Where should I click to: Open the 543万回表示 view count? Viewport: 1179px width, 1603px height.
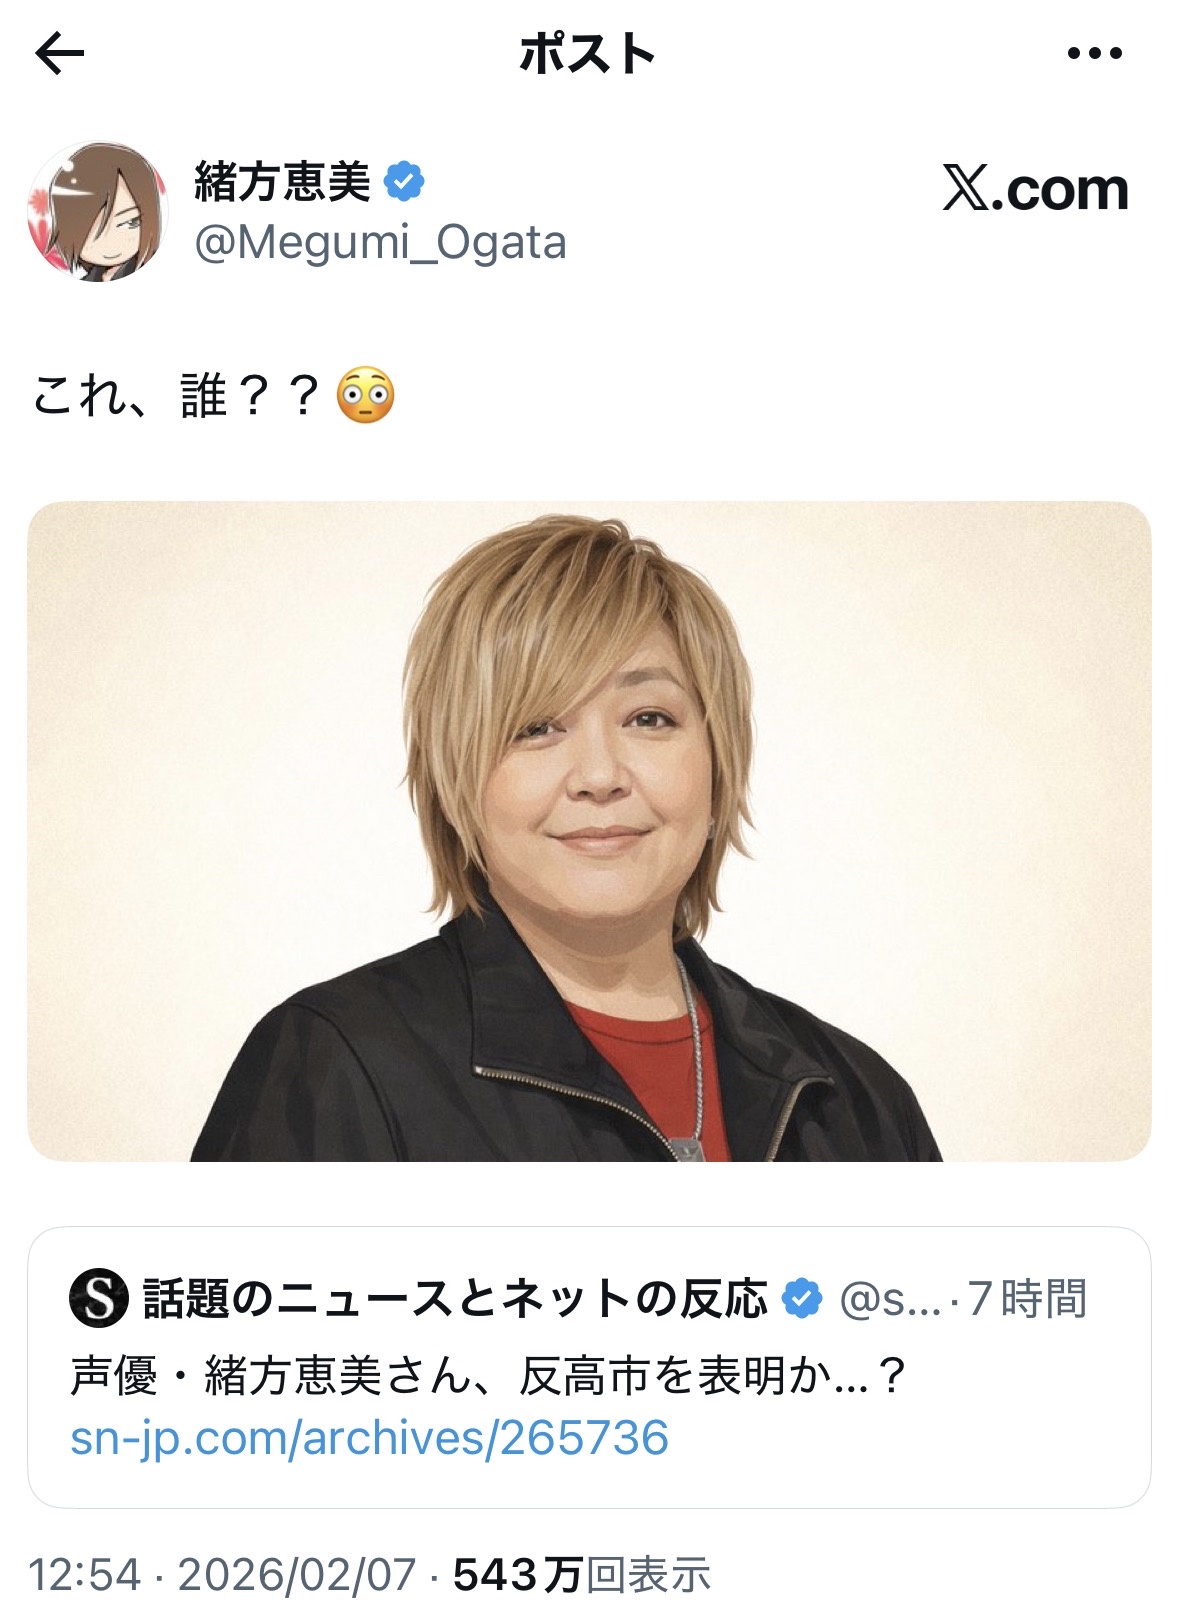(x=582, y=1575)
